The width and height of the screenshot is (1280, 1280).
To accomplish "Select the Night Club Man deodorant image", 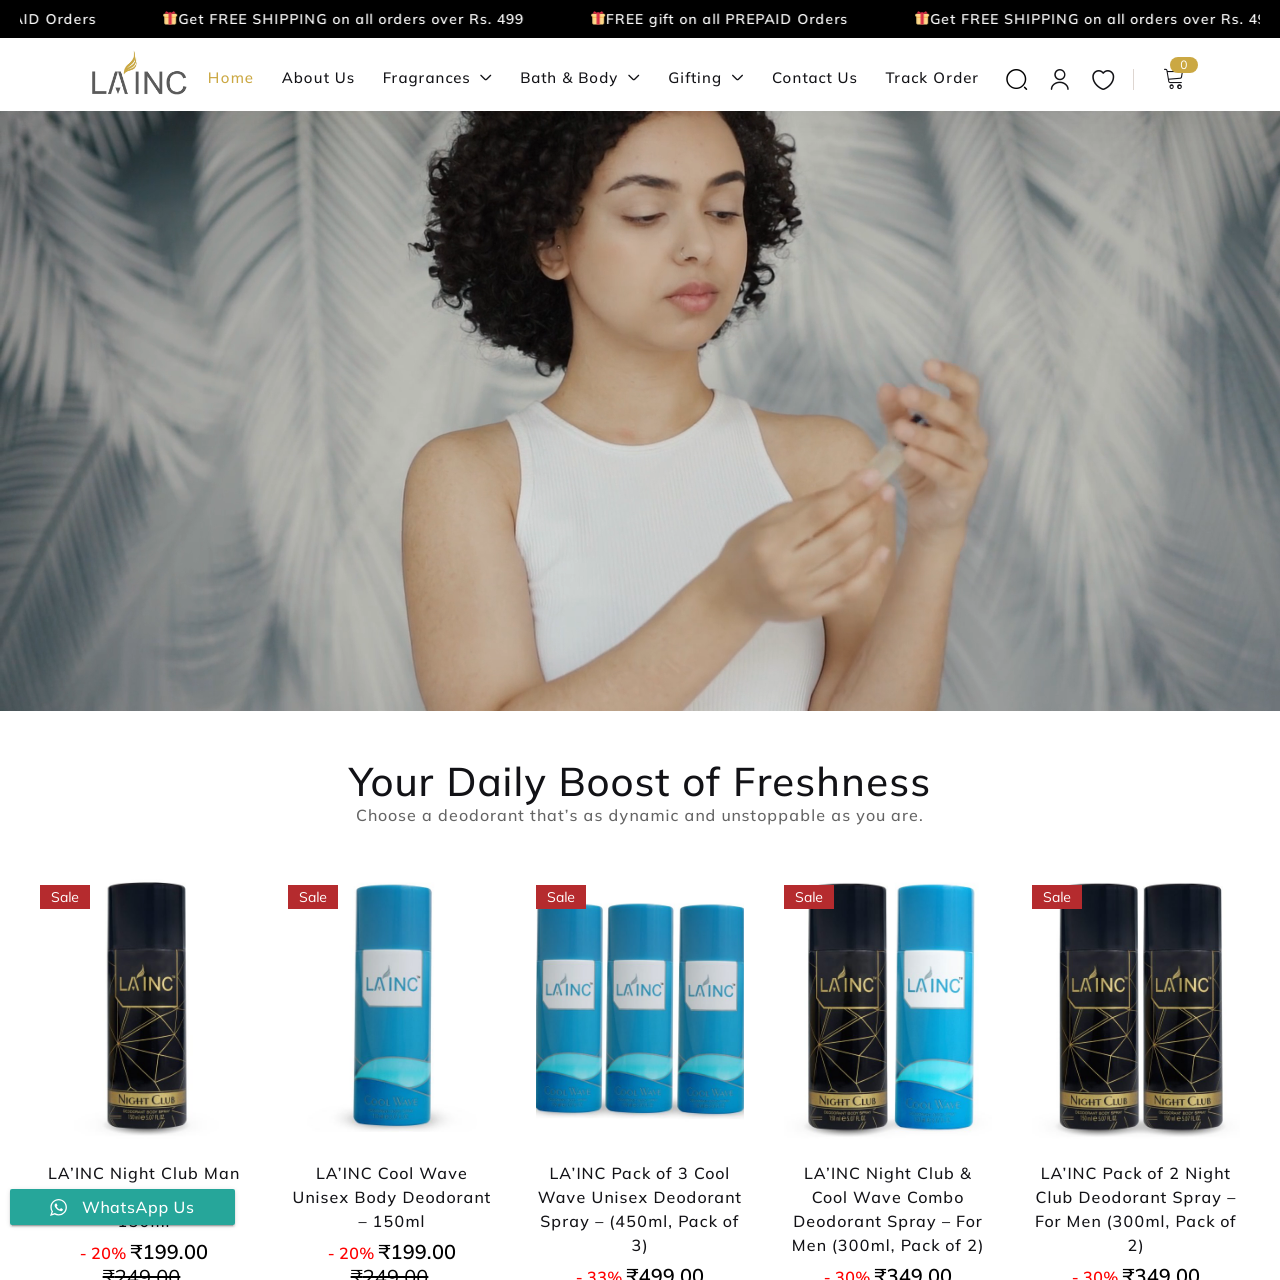I will 146,1008.
